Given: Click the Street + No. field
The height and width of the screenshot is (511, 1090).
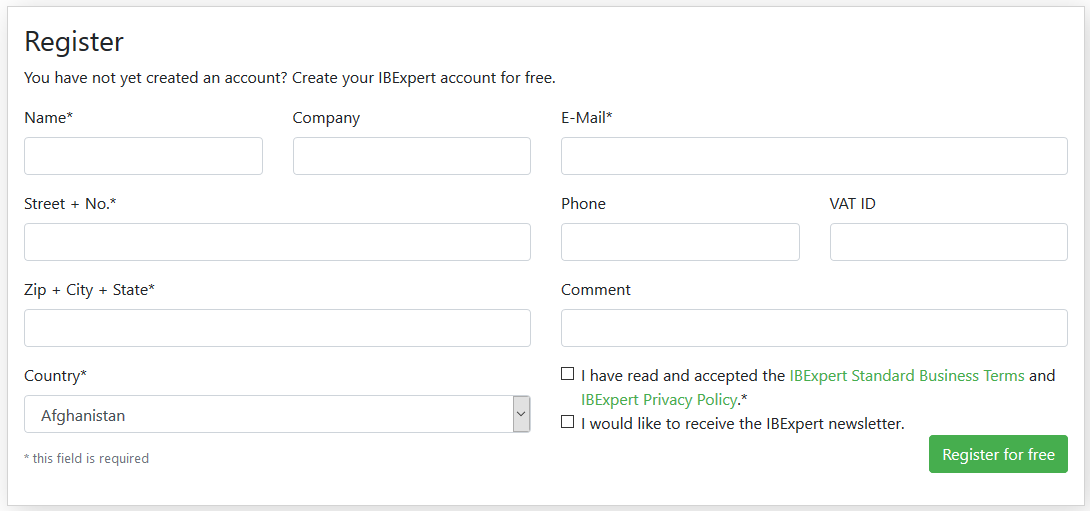Looking at the screenshot, I should tap(277, 242).
